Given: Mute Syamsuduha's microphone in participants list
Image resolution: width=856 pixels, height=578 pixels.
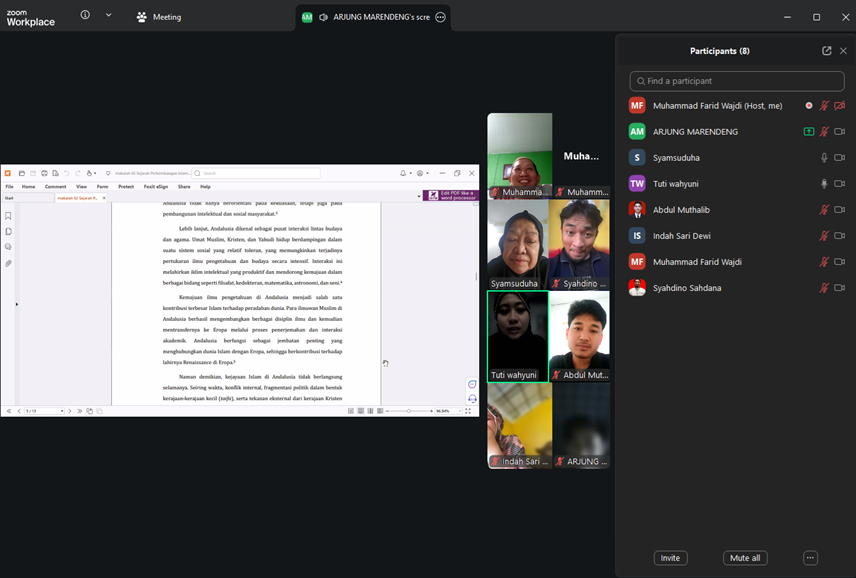Looking at the screenshot, I should tap(824, 158).
